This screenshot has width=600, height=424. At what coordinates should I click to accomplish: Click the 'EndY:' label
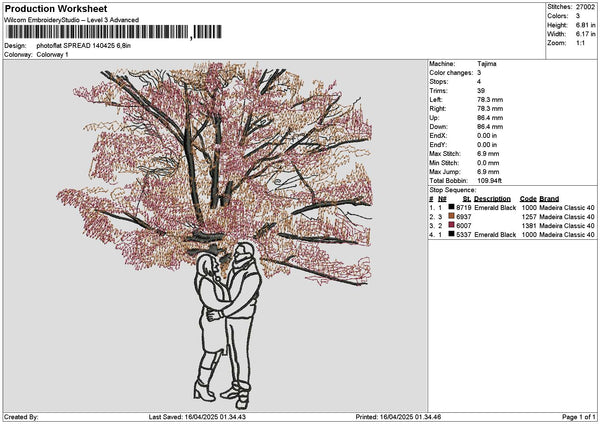point(438,145)
